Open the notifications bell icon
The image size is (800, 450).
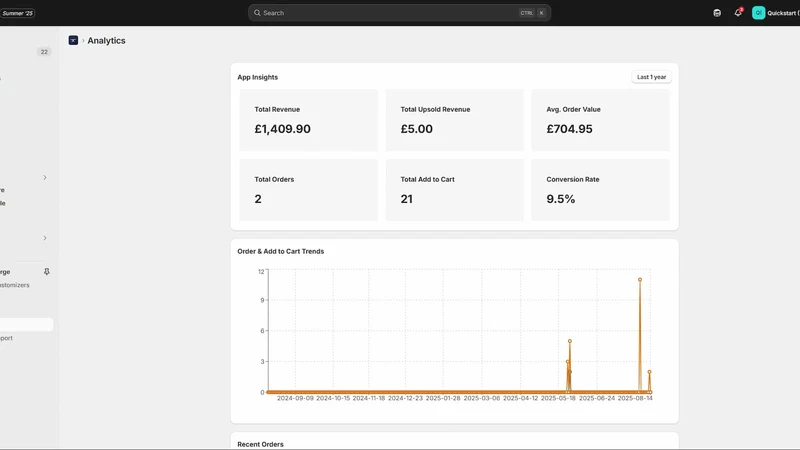738,13
